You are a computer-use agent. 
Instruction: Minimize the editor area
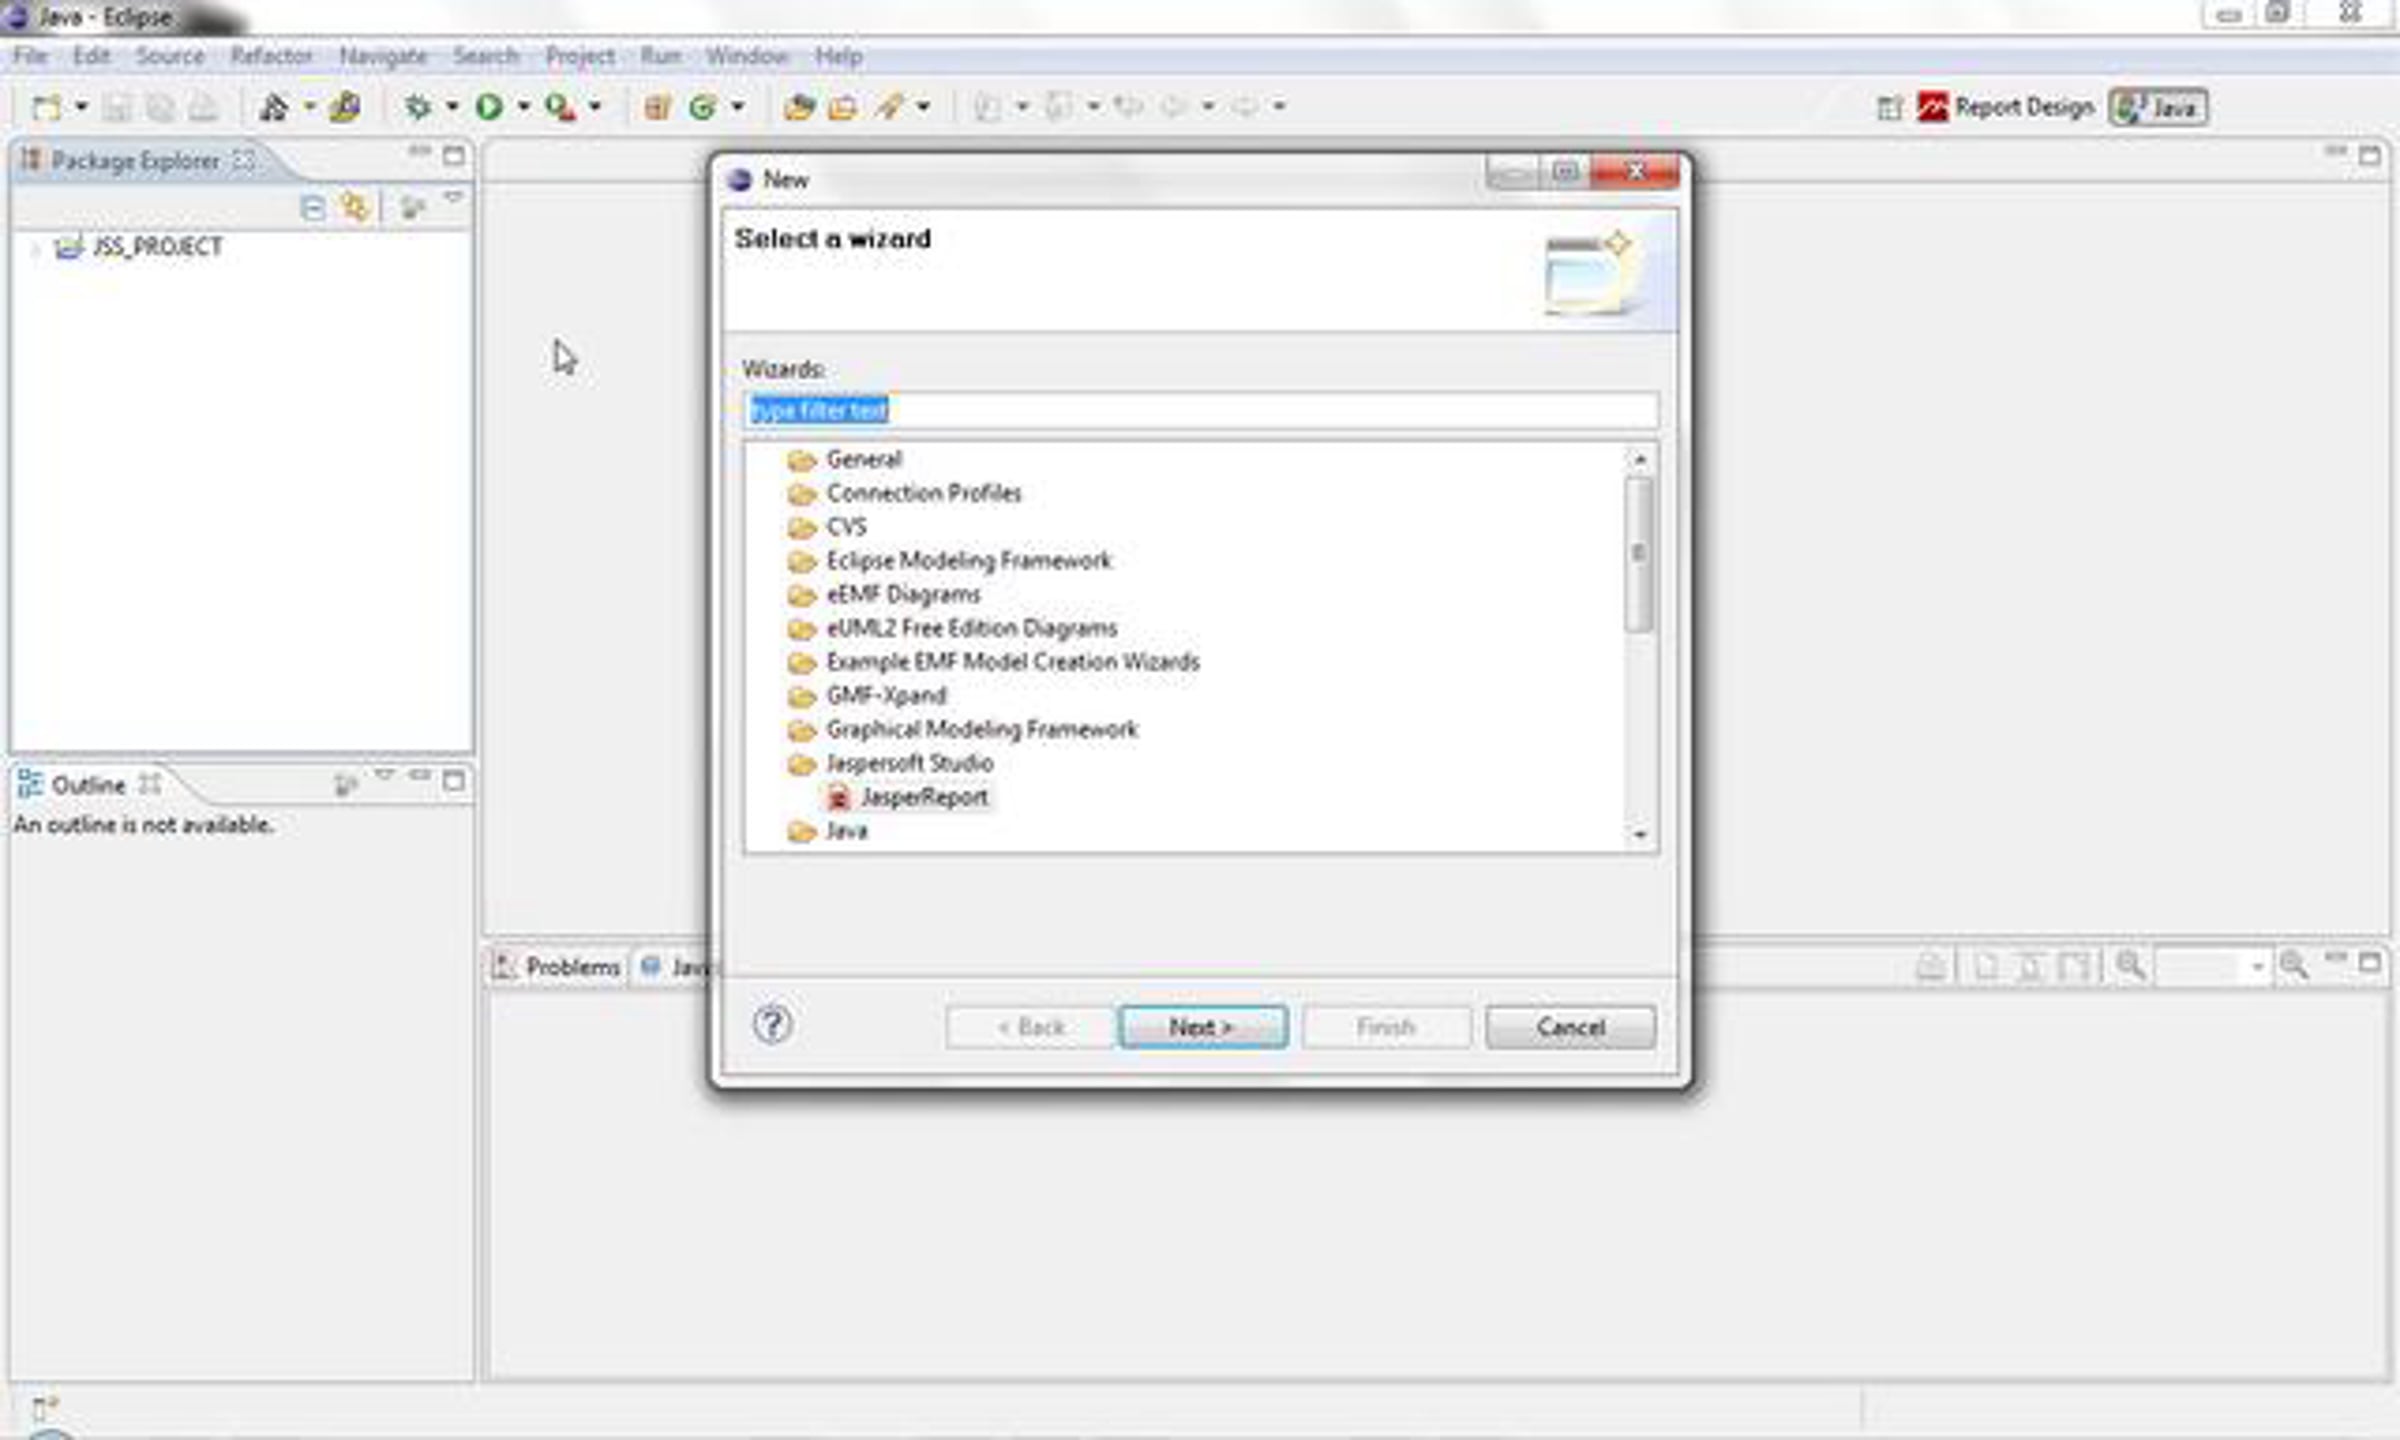pos(2335,151)
